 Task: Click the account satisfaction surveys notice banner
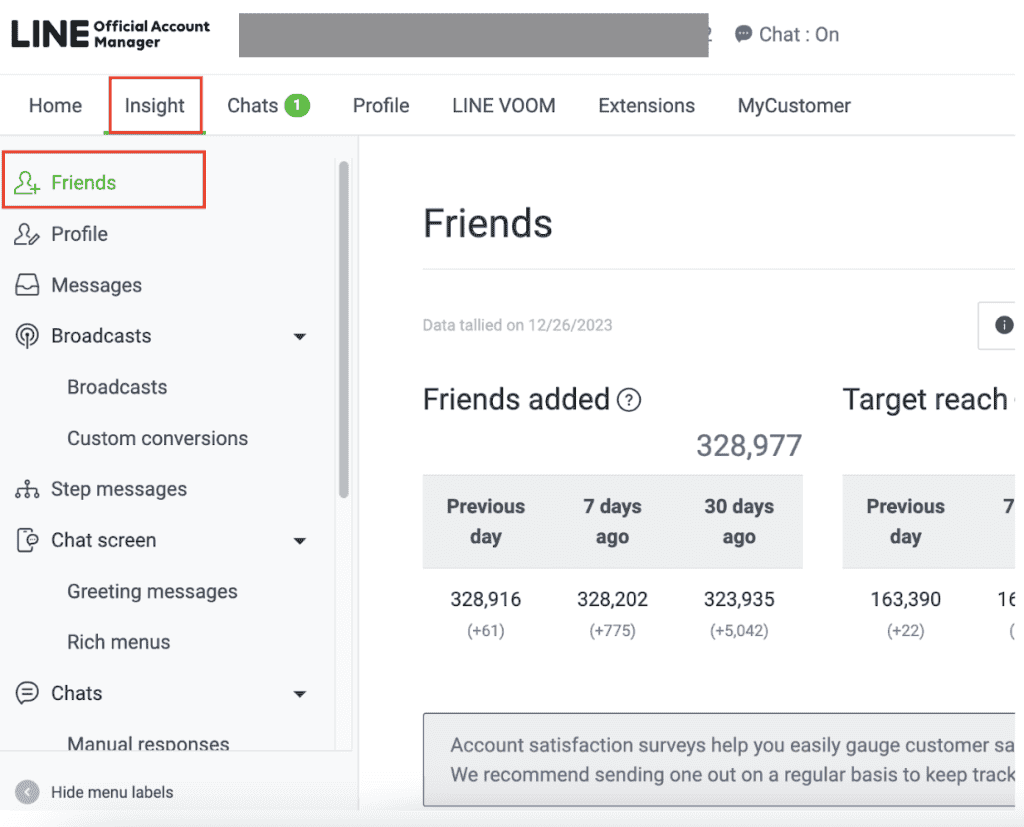[x=719, y=760]
